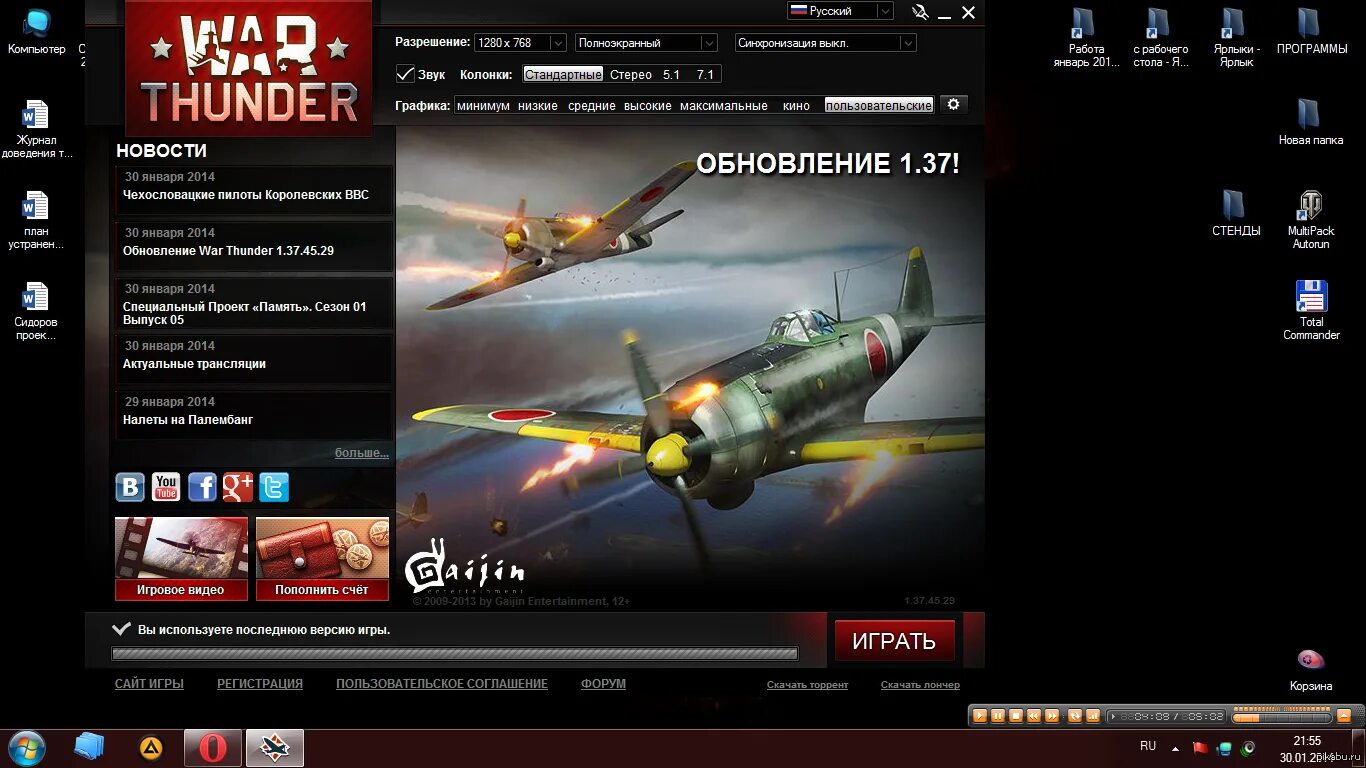Open the Facebook page icon
Viewport: 1366px width, 768px height.
click(202, 487)
